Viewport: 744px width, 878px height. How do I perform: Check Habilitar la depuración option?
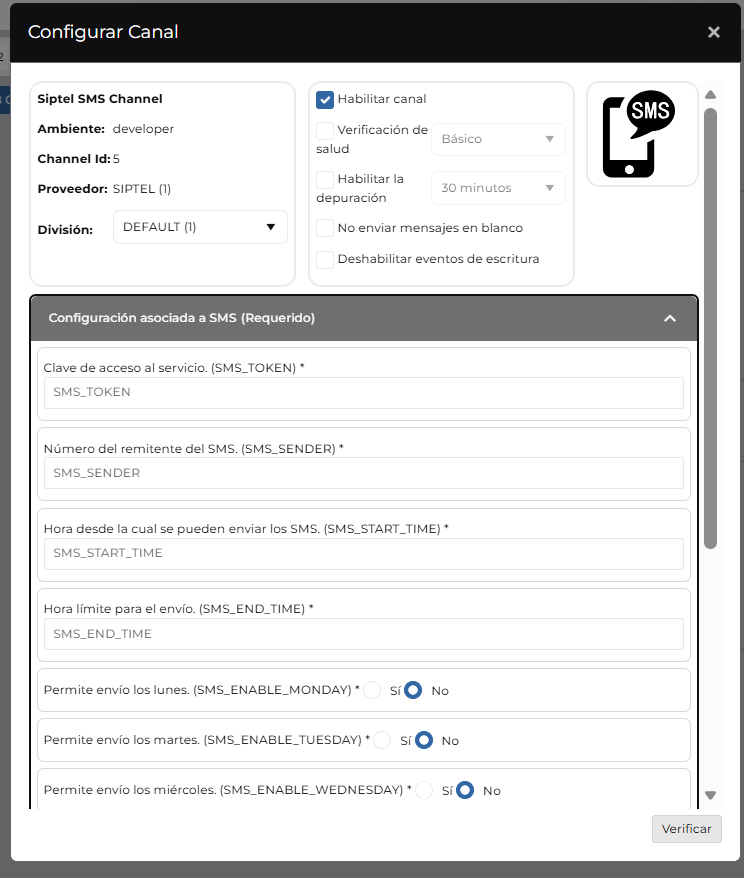click(x=325, y=180)
